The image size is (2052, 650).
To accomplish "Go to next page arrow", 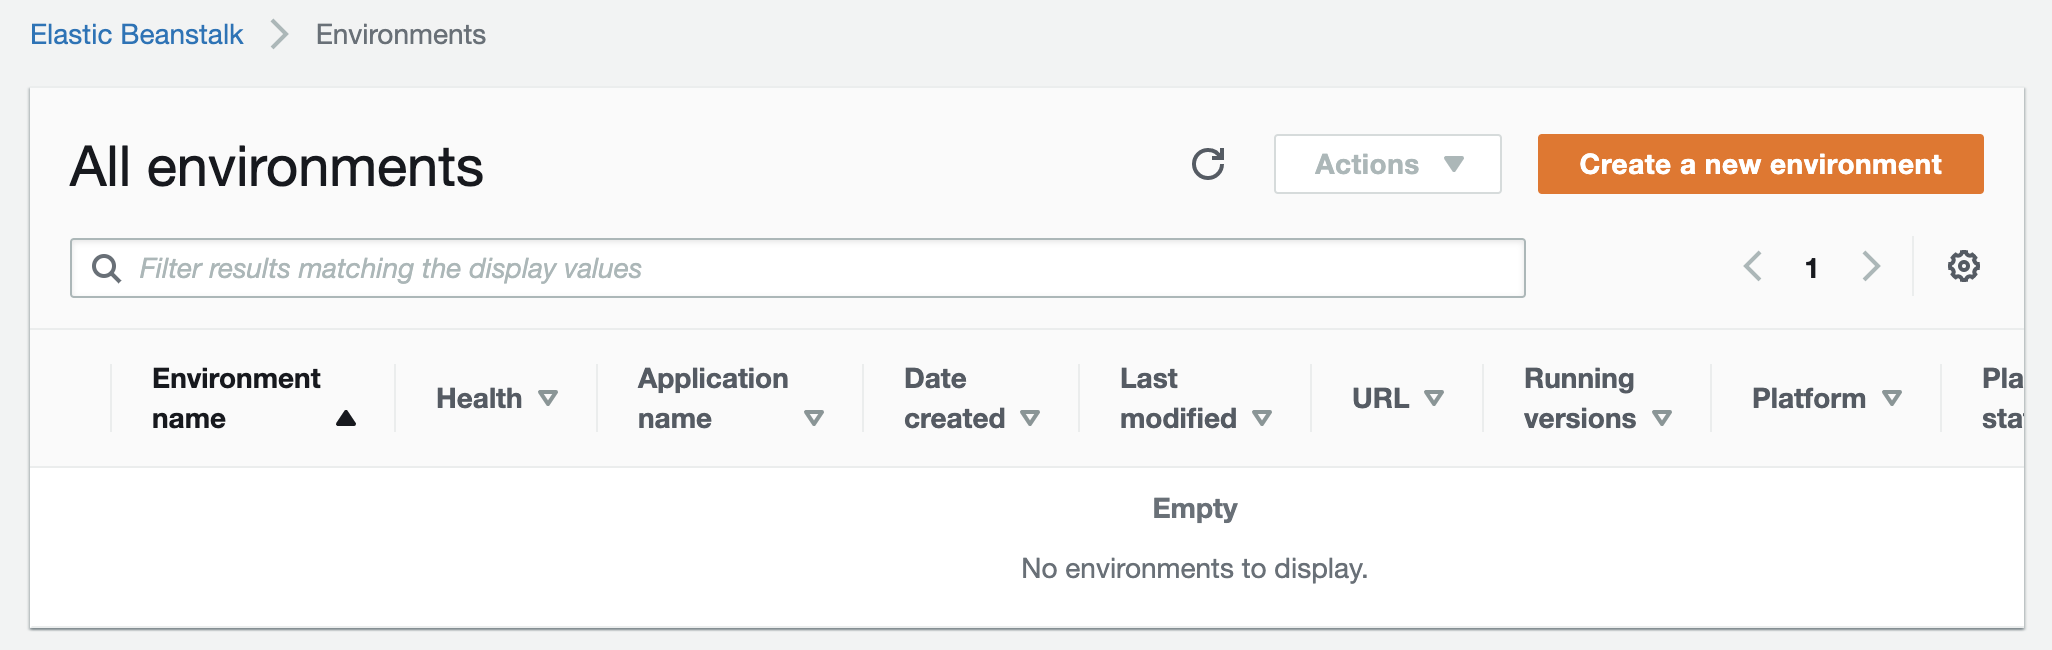I will (1871, 267).
